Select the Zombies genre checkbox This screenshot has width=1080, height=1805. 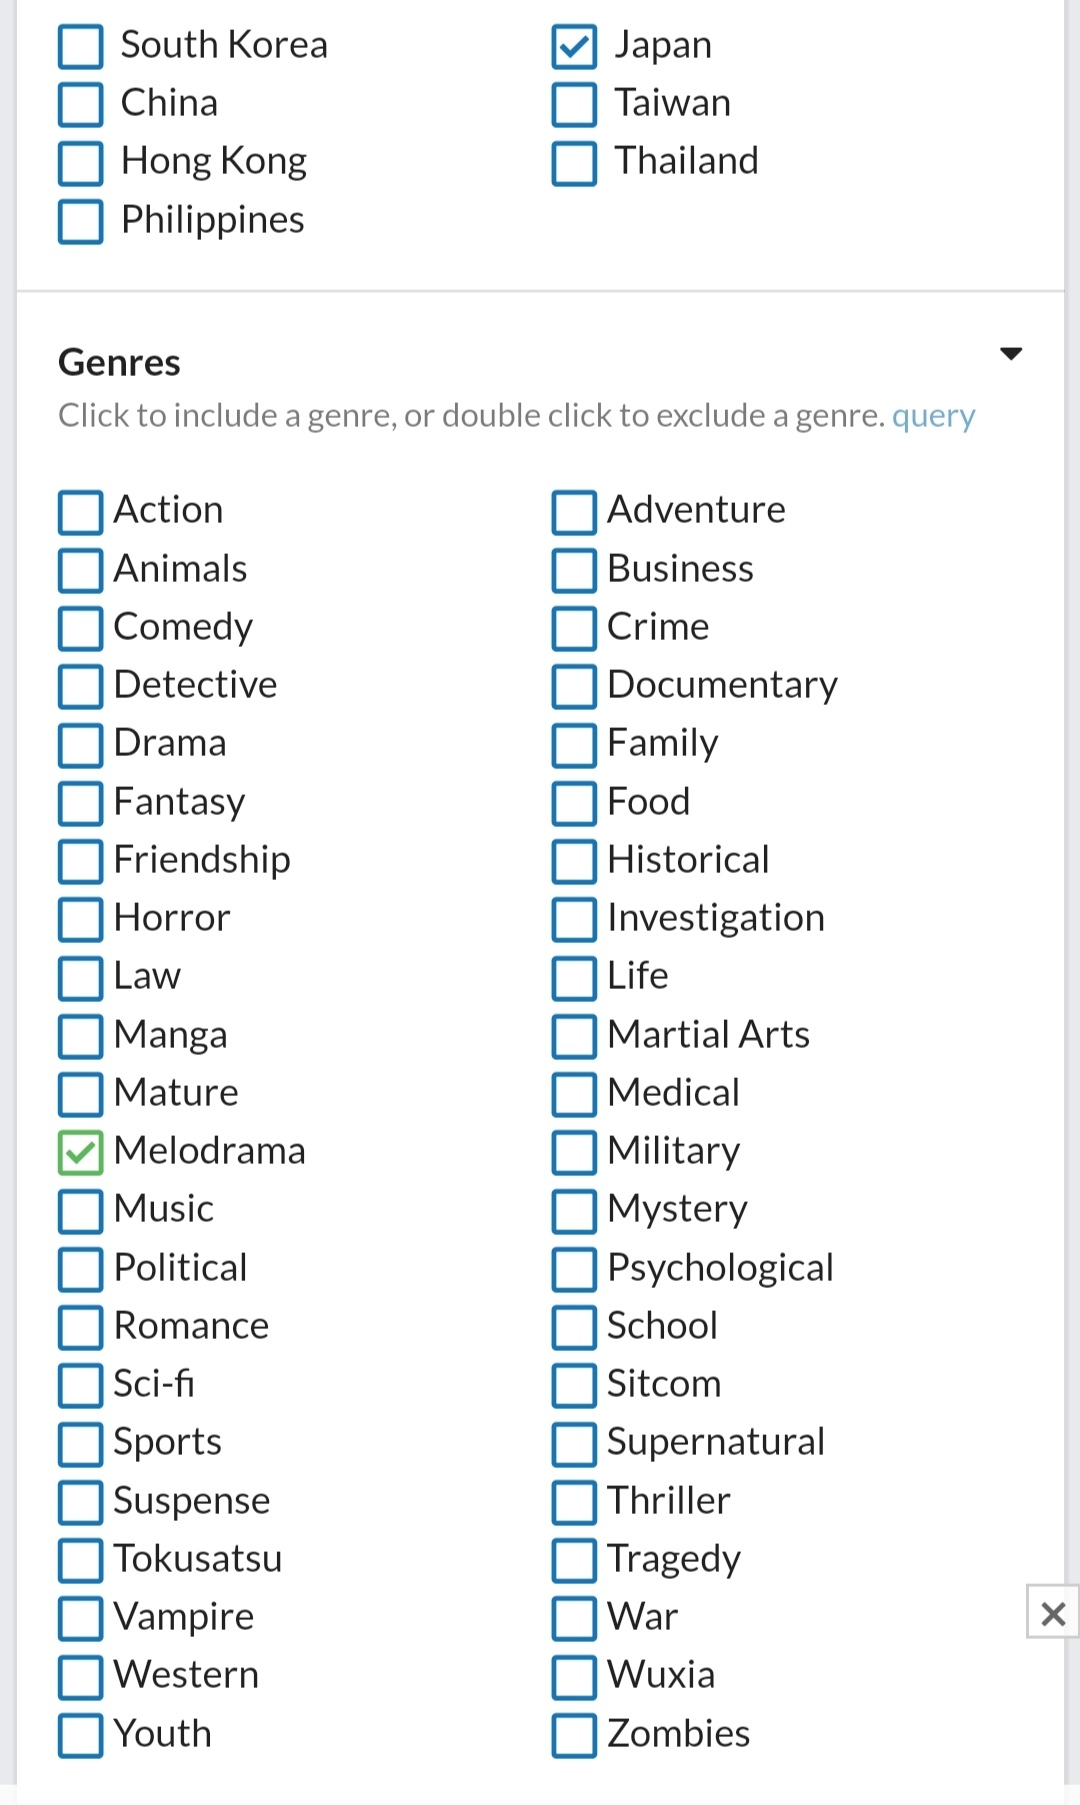[574, 1735]
